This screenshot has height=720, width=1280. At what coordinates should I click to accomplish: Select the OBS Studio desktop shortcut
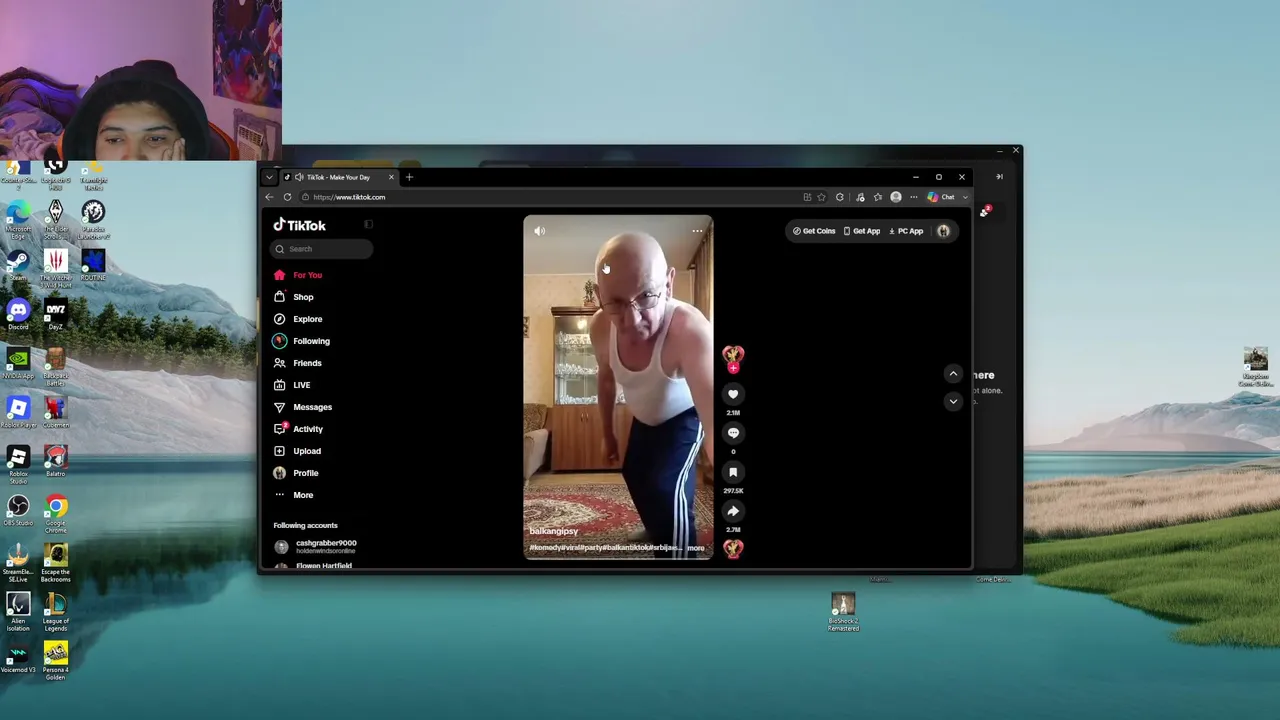click(x=18, y=511)
